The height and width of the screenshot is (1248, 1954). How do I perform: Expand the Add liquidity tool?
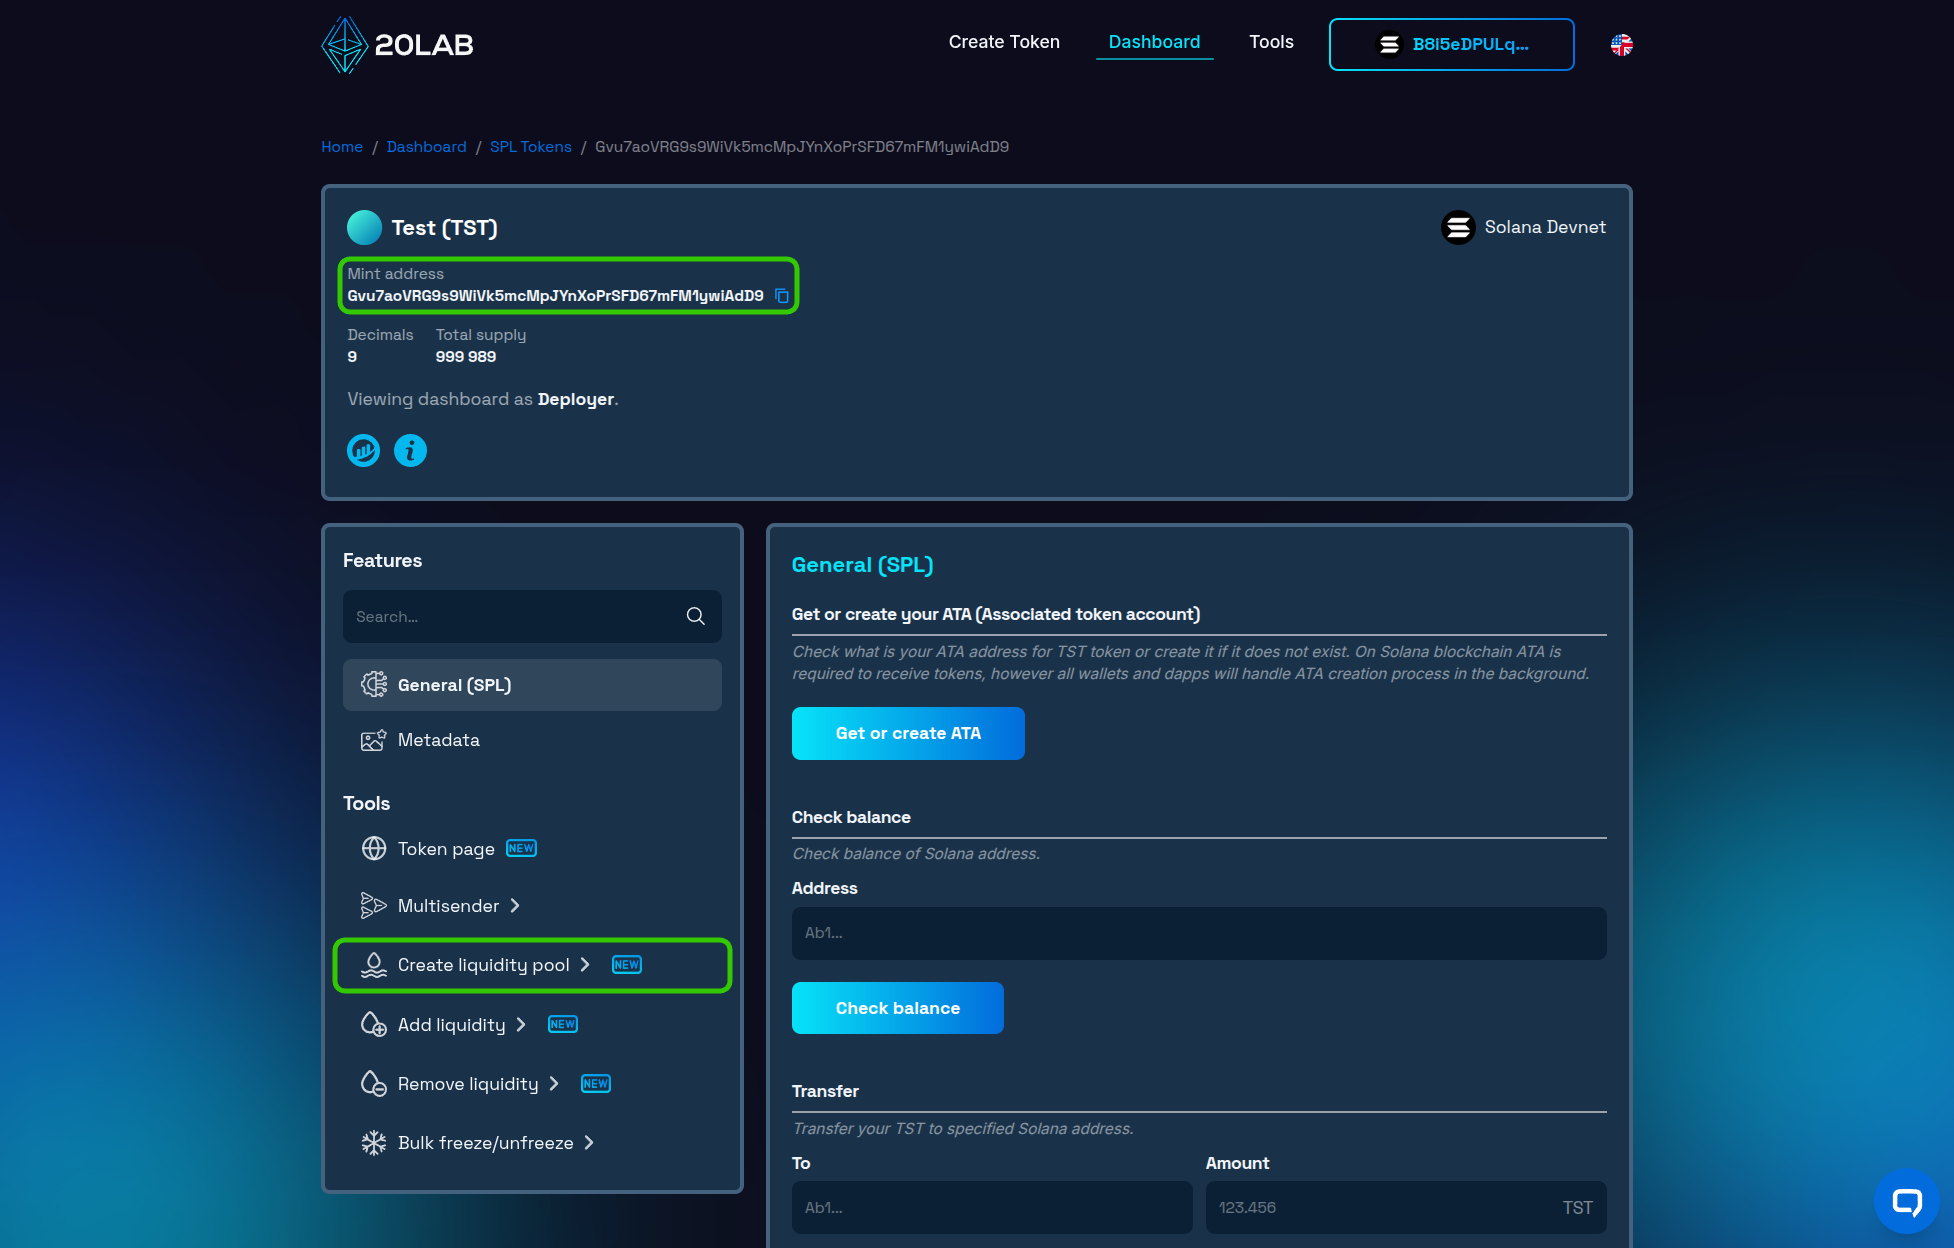(x=452, y=1025)
